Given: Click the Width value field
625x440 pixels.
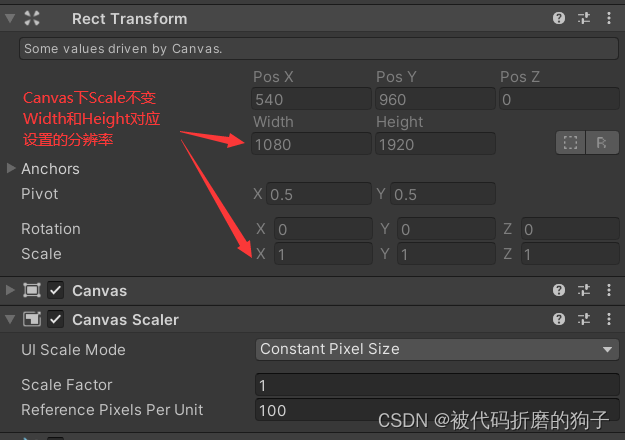Looking at the screenshot, I should (310, 144).
